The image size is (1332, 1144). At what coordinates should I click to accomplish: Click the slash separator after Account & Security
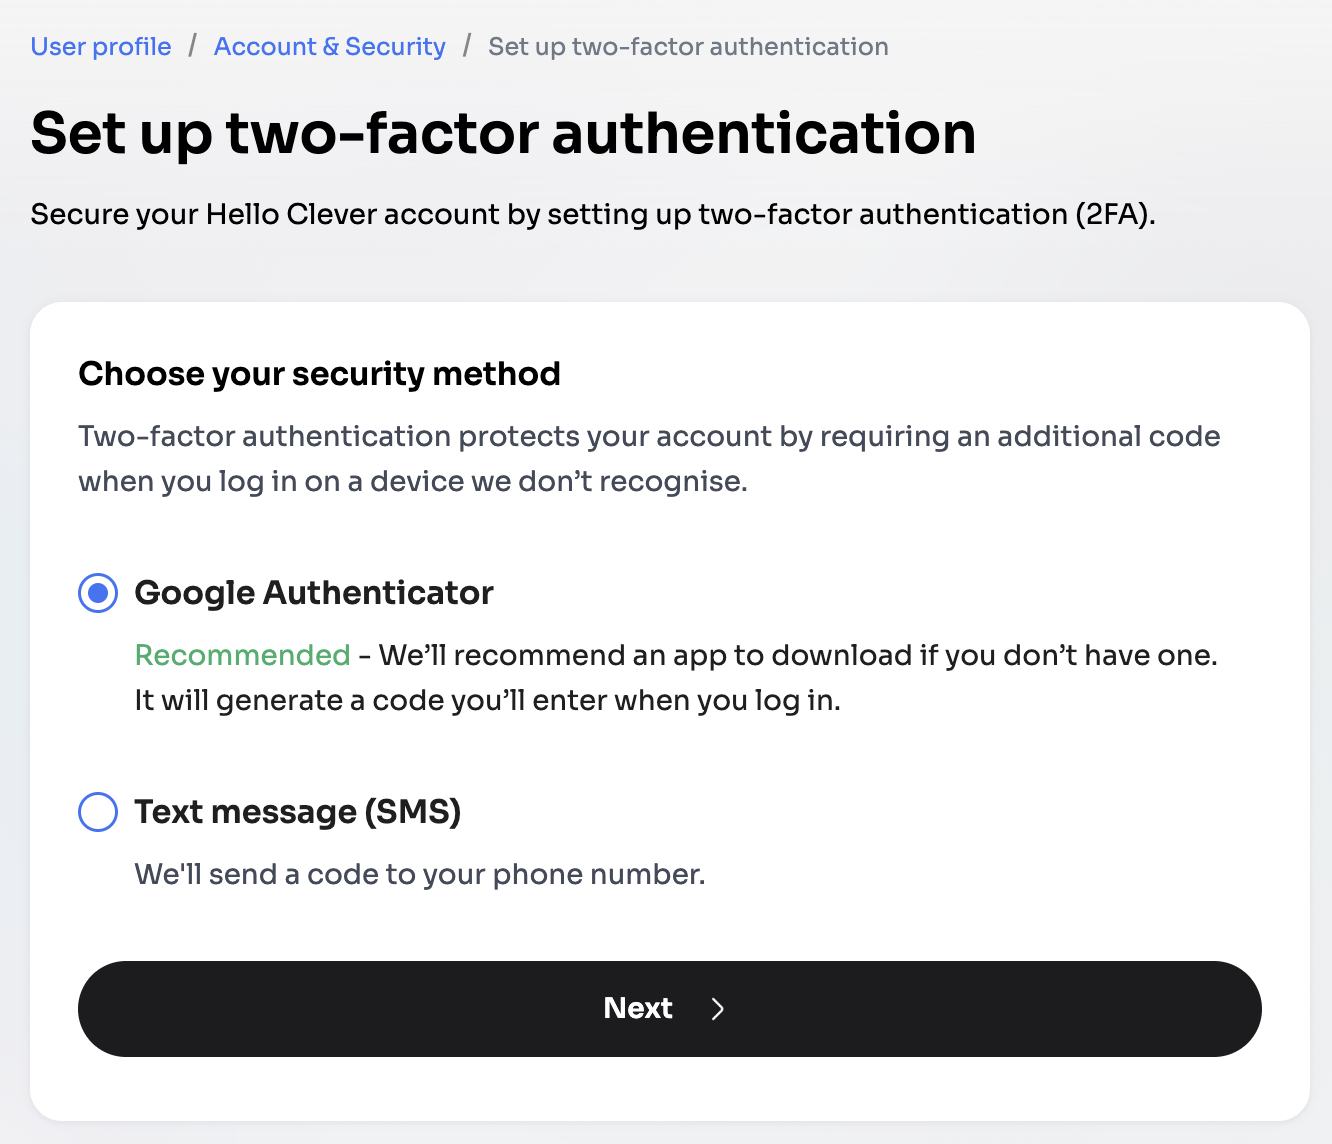(467, 47)
